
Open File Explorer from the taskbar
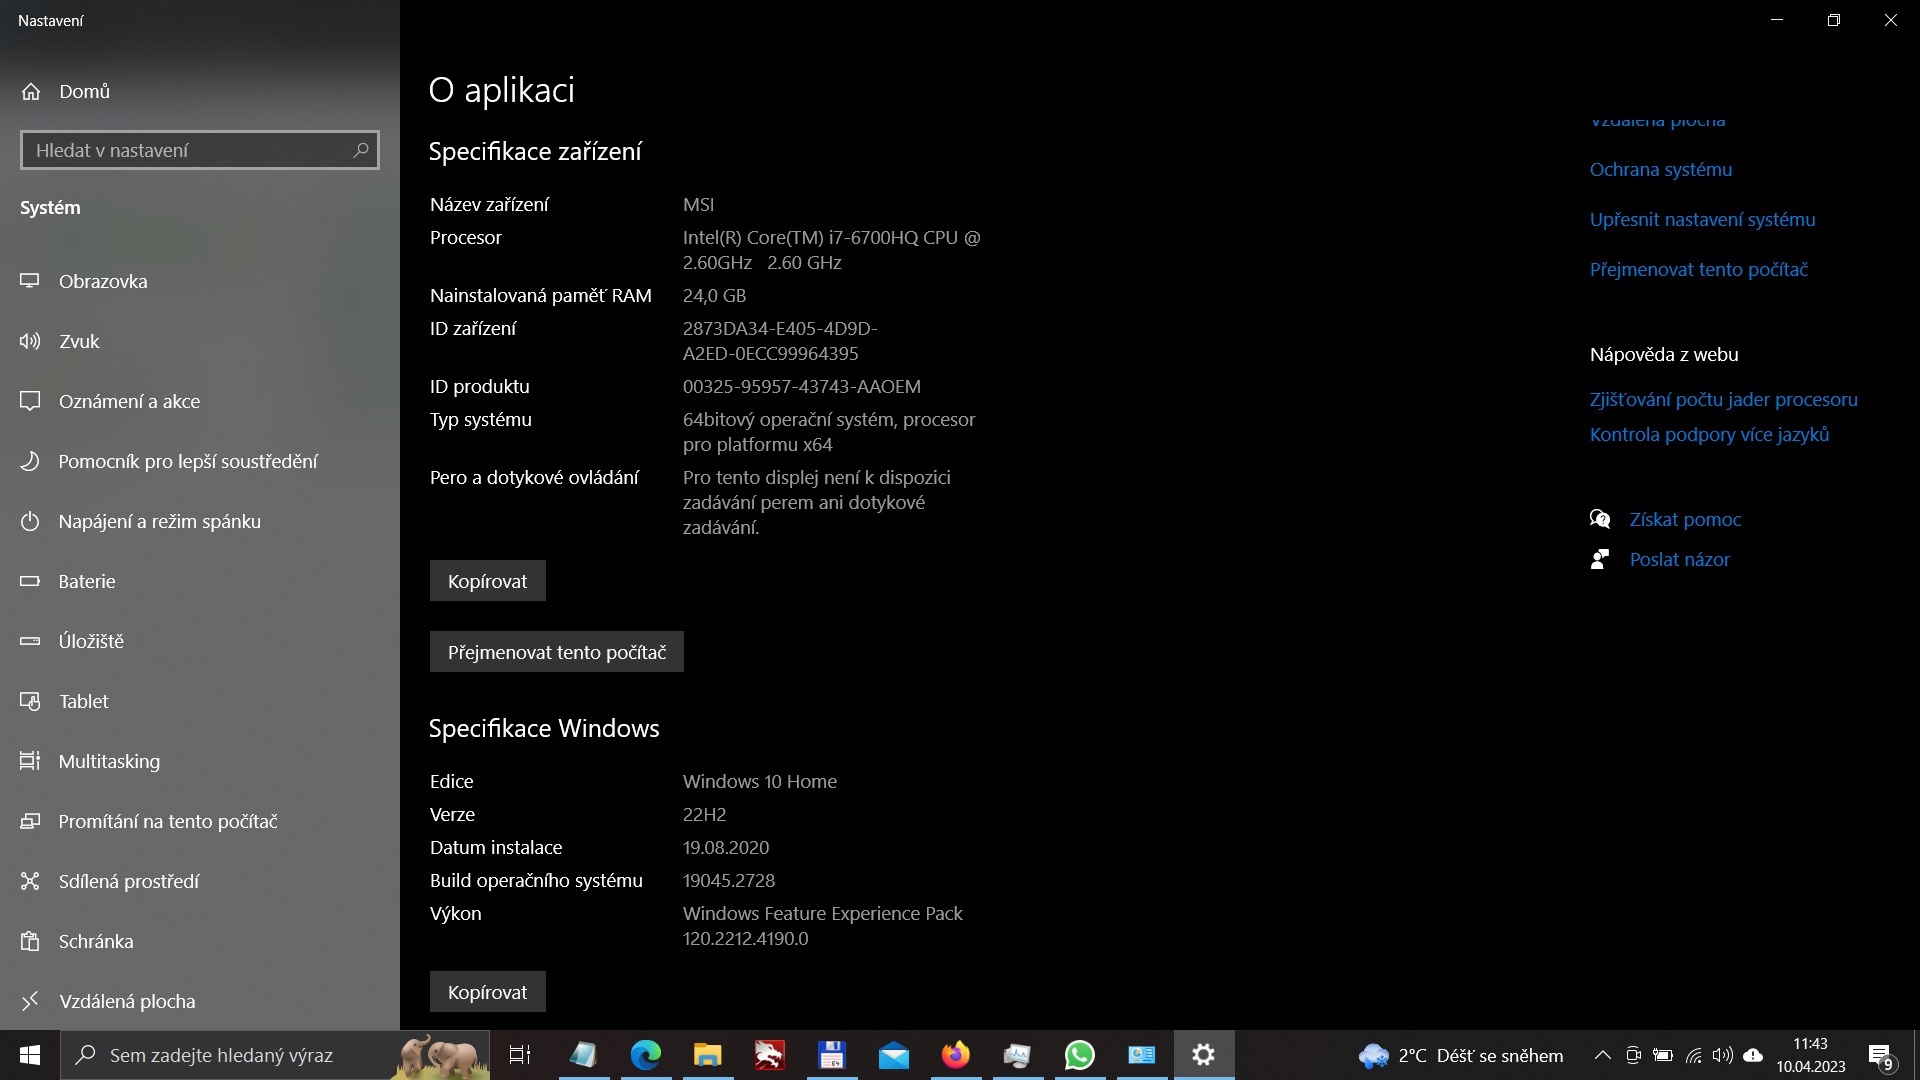pyautogui.click(x=708, y=1055)
